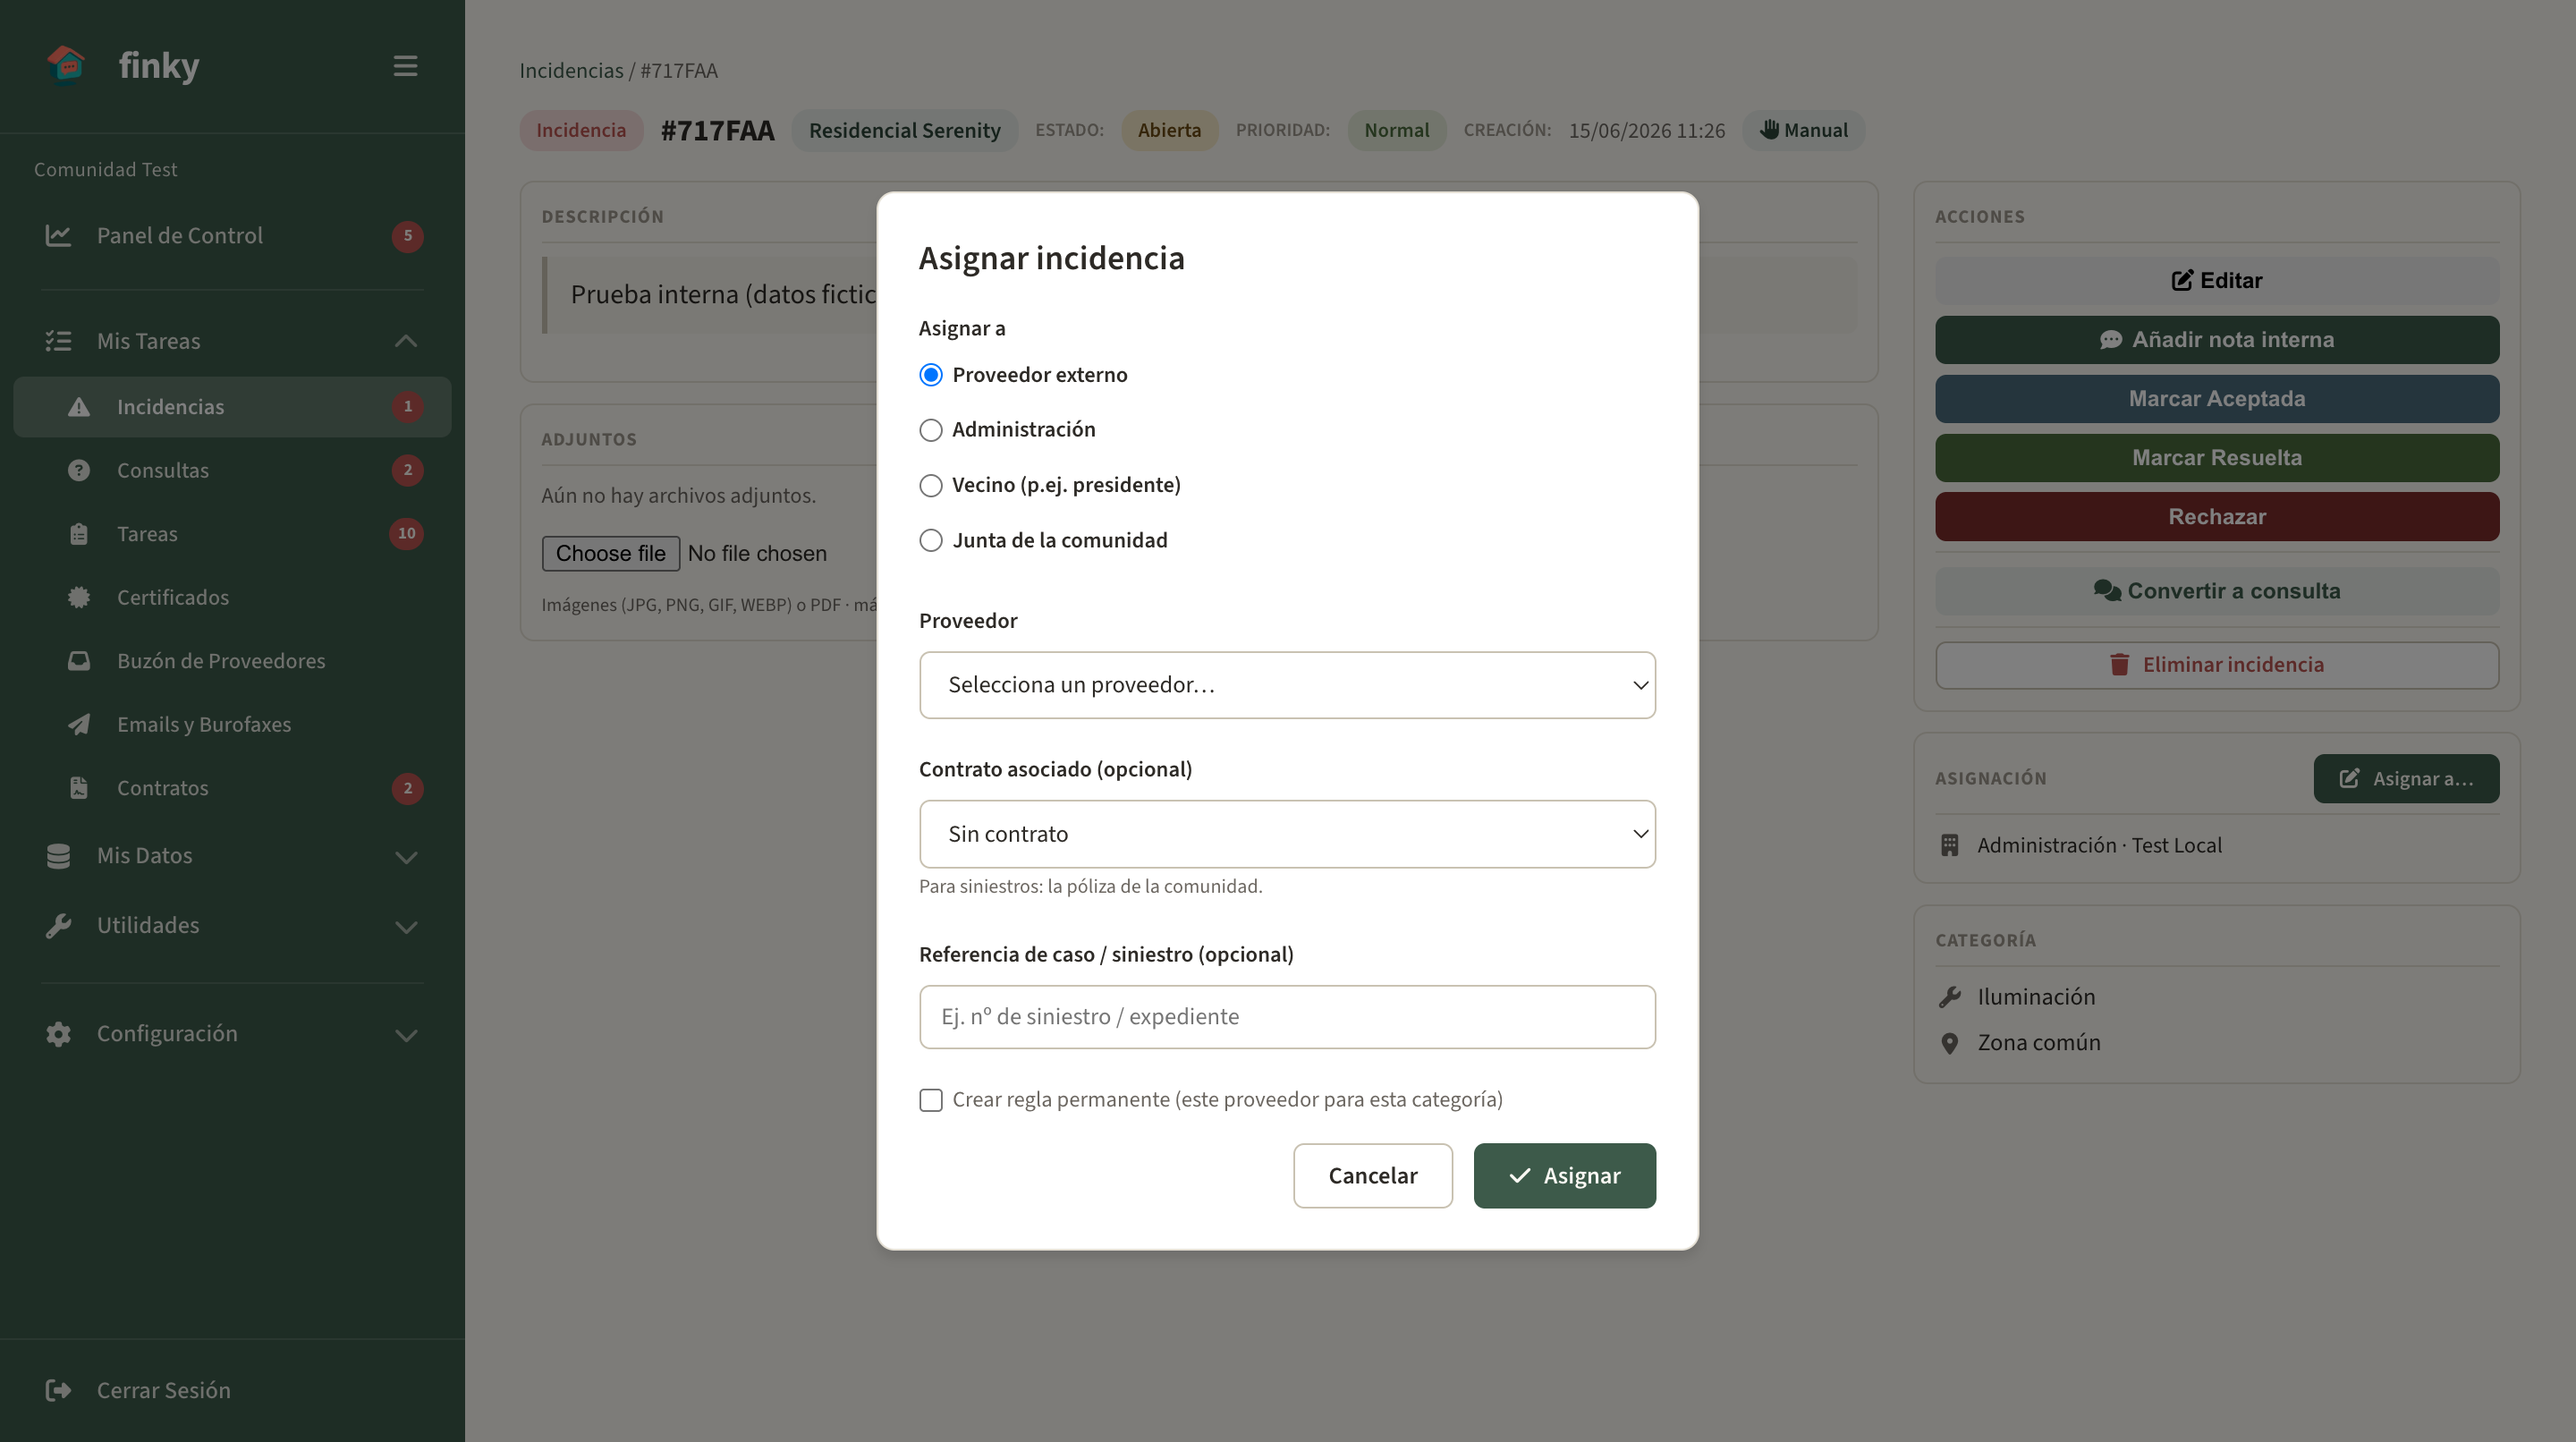This screenshot has height=1442, width=2576.
Task: Open the Contratos sidebar item
Action: point(232,788)
